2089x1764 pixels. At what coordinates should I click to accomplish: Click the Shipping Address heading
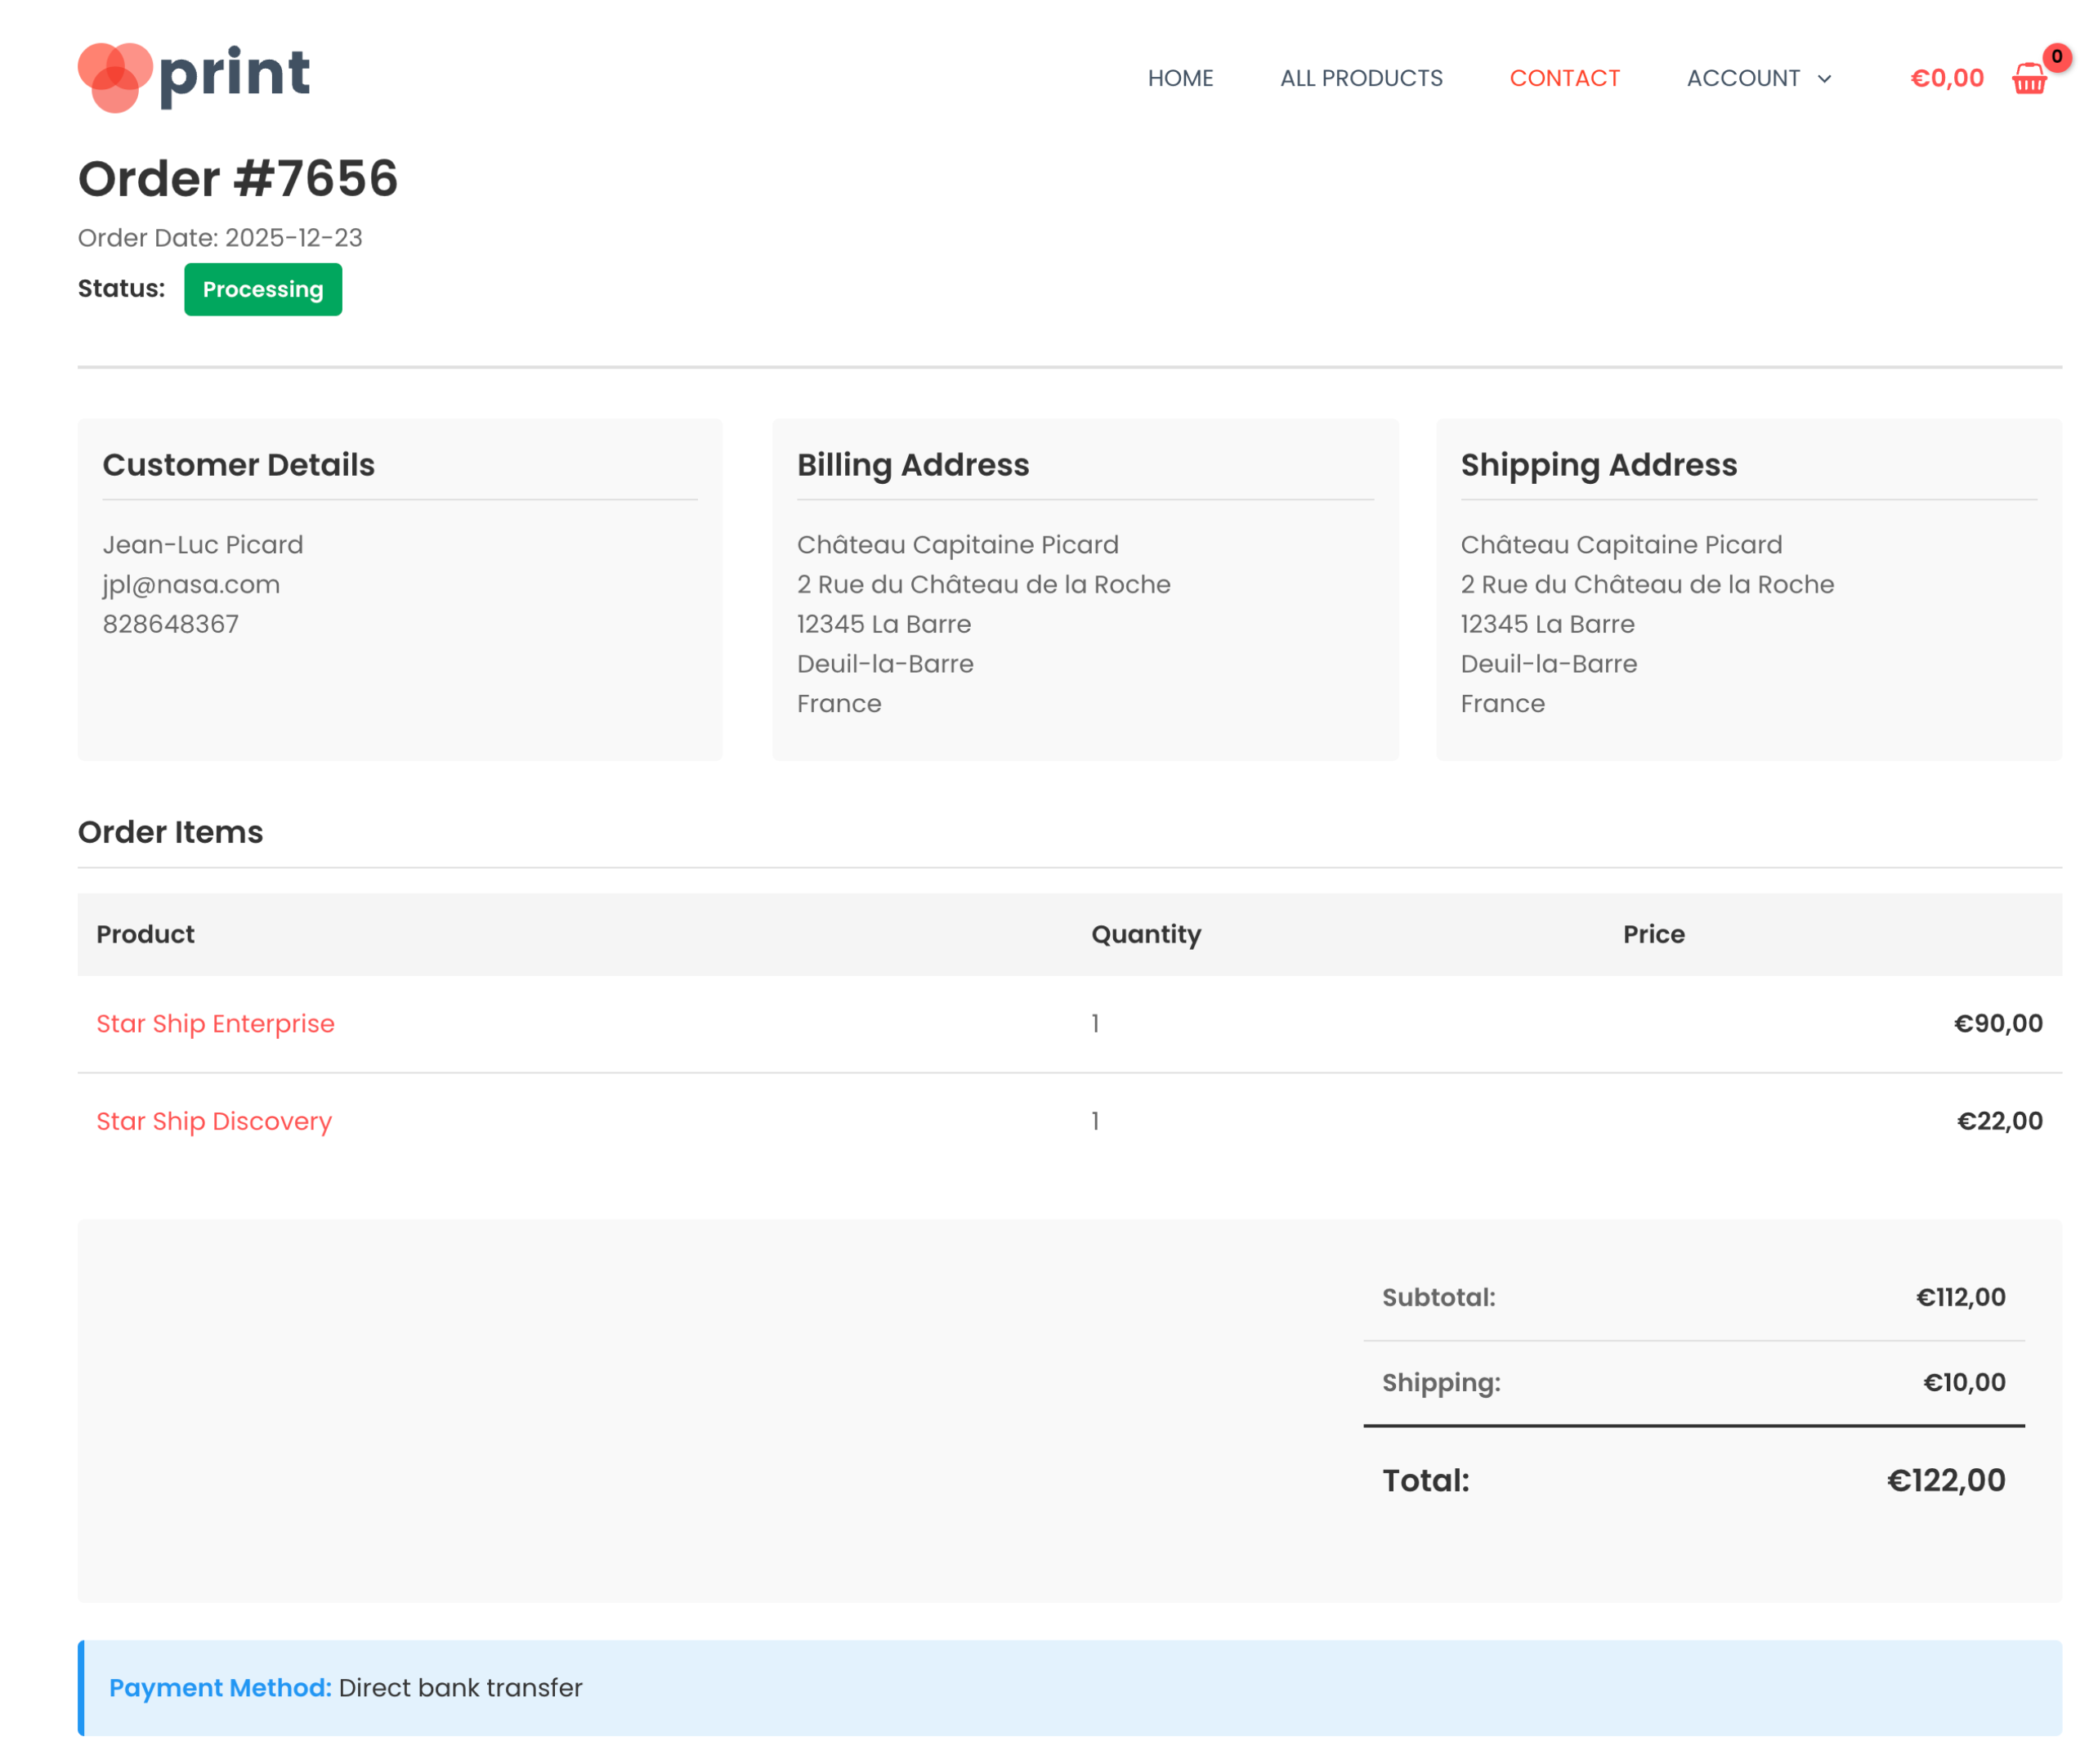[1598, 464]
